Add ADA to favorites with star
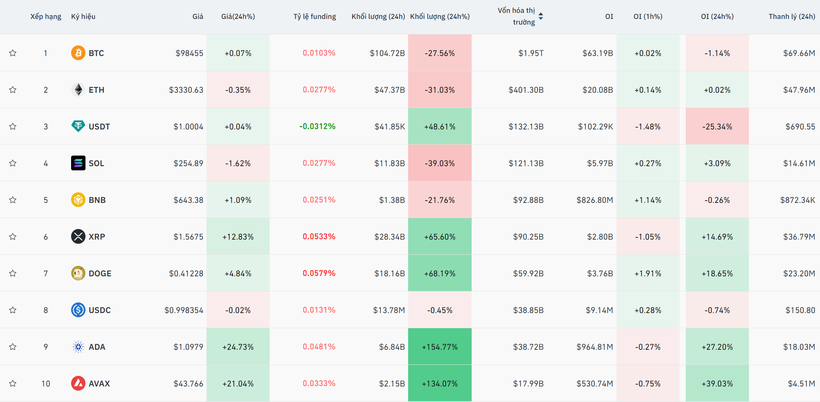 click(x=13, y=347)
